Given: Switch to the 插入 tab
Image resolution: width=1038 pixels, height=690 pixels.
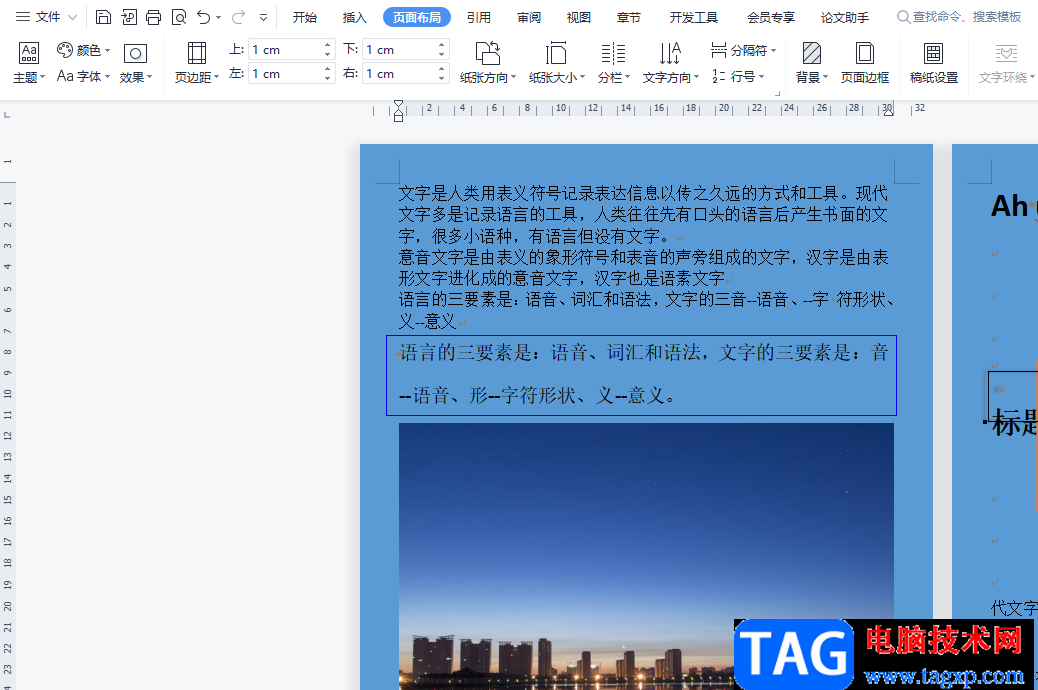Looking at the screenshot, I should coord(355,18).
